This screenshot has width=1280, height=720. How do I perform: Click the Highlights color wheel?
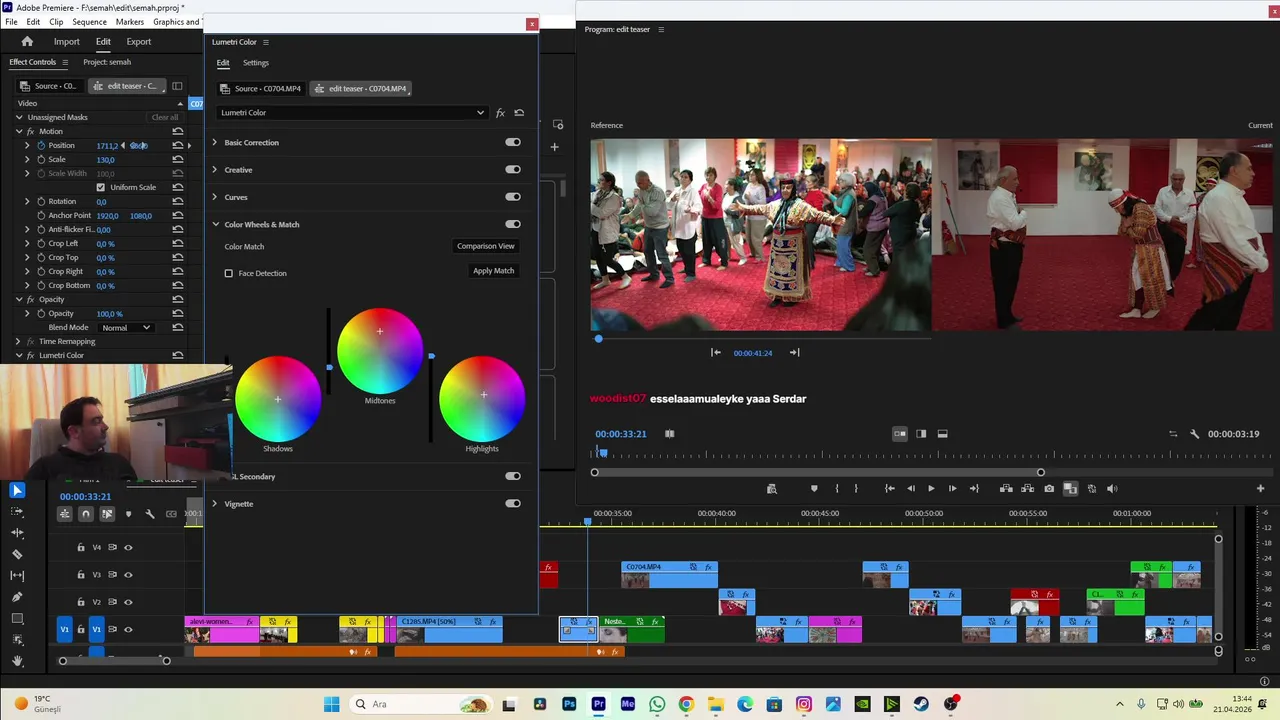click(482, 399)
